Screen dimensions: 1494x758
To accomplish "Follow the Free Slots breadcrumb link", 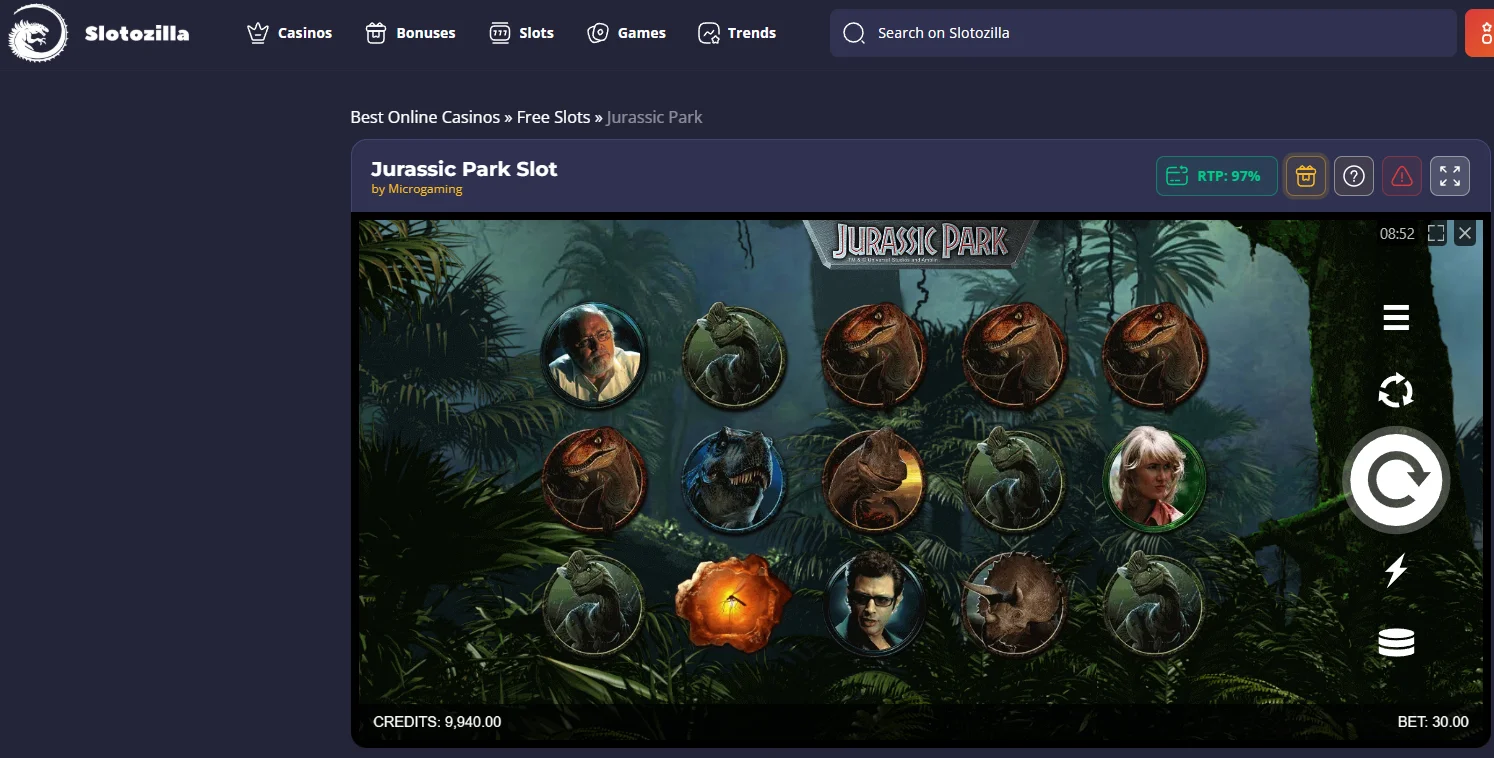I will click(x=554, y=117).
